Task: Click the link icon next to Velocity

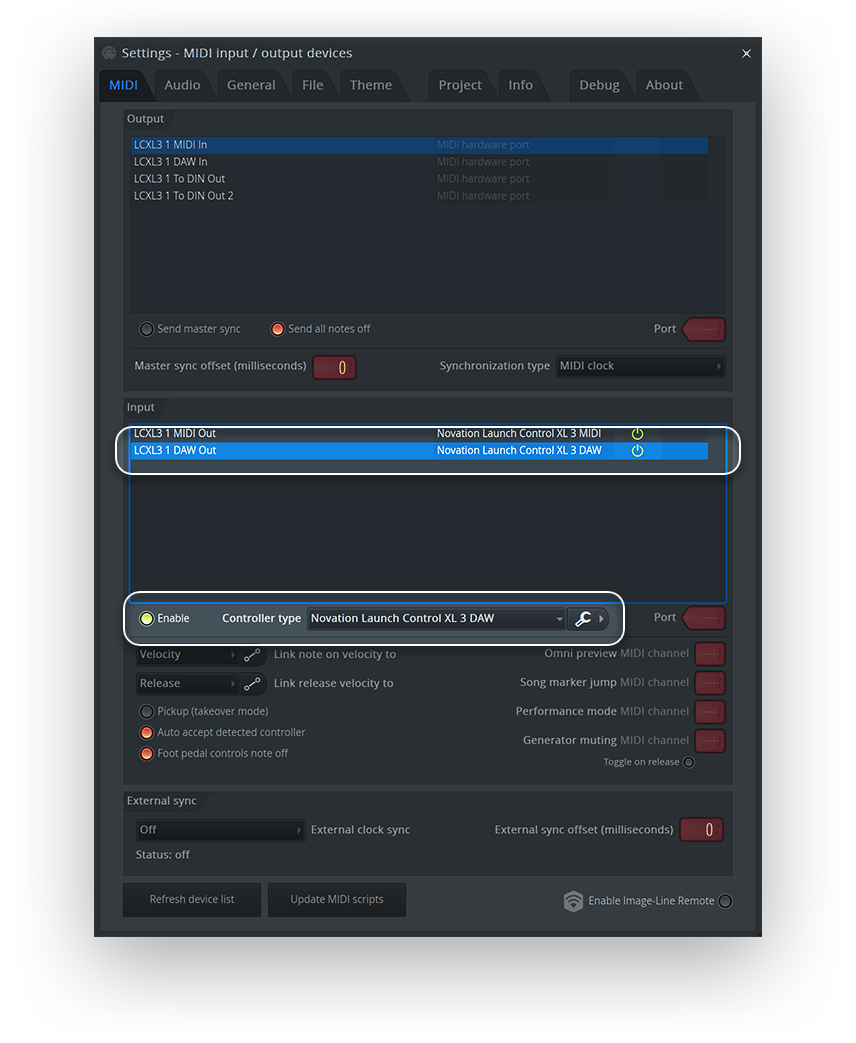Action: pos(252,655)
